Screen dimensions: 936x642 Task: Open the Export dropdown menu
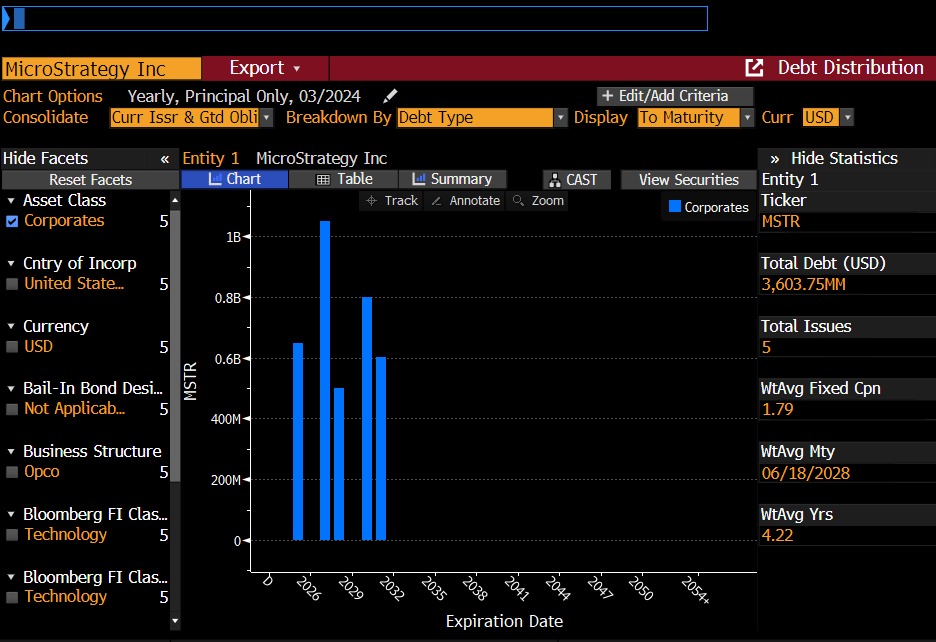pyautogui.click(x=265, y=67)
